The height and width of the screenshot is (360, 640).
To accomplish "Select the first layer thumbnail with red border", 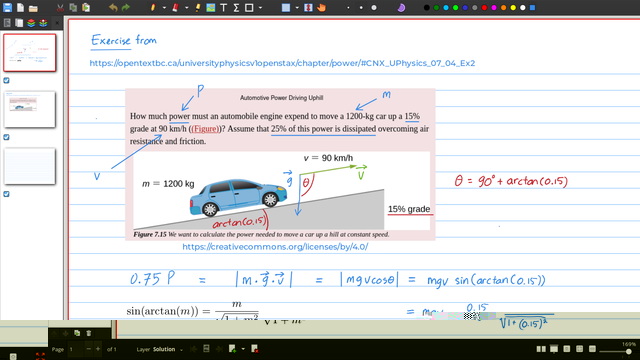I will click(30, 53).
